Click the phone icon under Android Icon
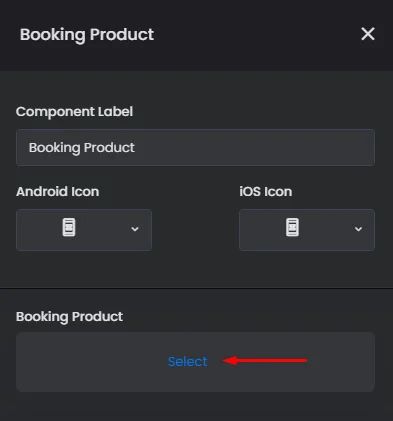The width and height of the screenshot is (393, 421). (69, 227)
